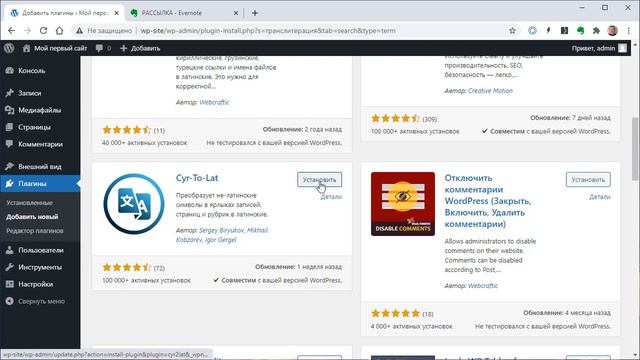Open Редактор плагинов submenu
Viewport: 640px width, 360px height.
click(x=35, y=231)
